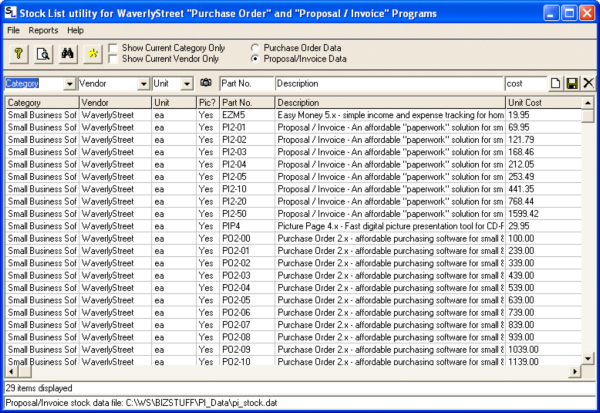600x413 pixels.
Task: Save the record with floppy disk icon
Action: pos(573,83)
